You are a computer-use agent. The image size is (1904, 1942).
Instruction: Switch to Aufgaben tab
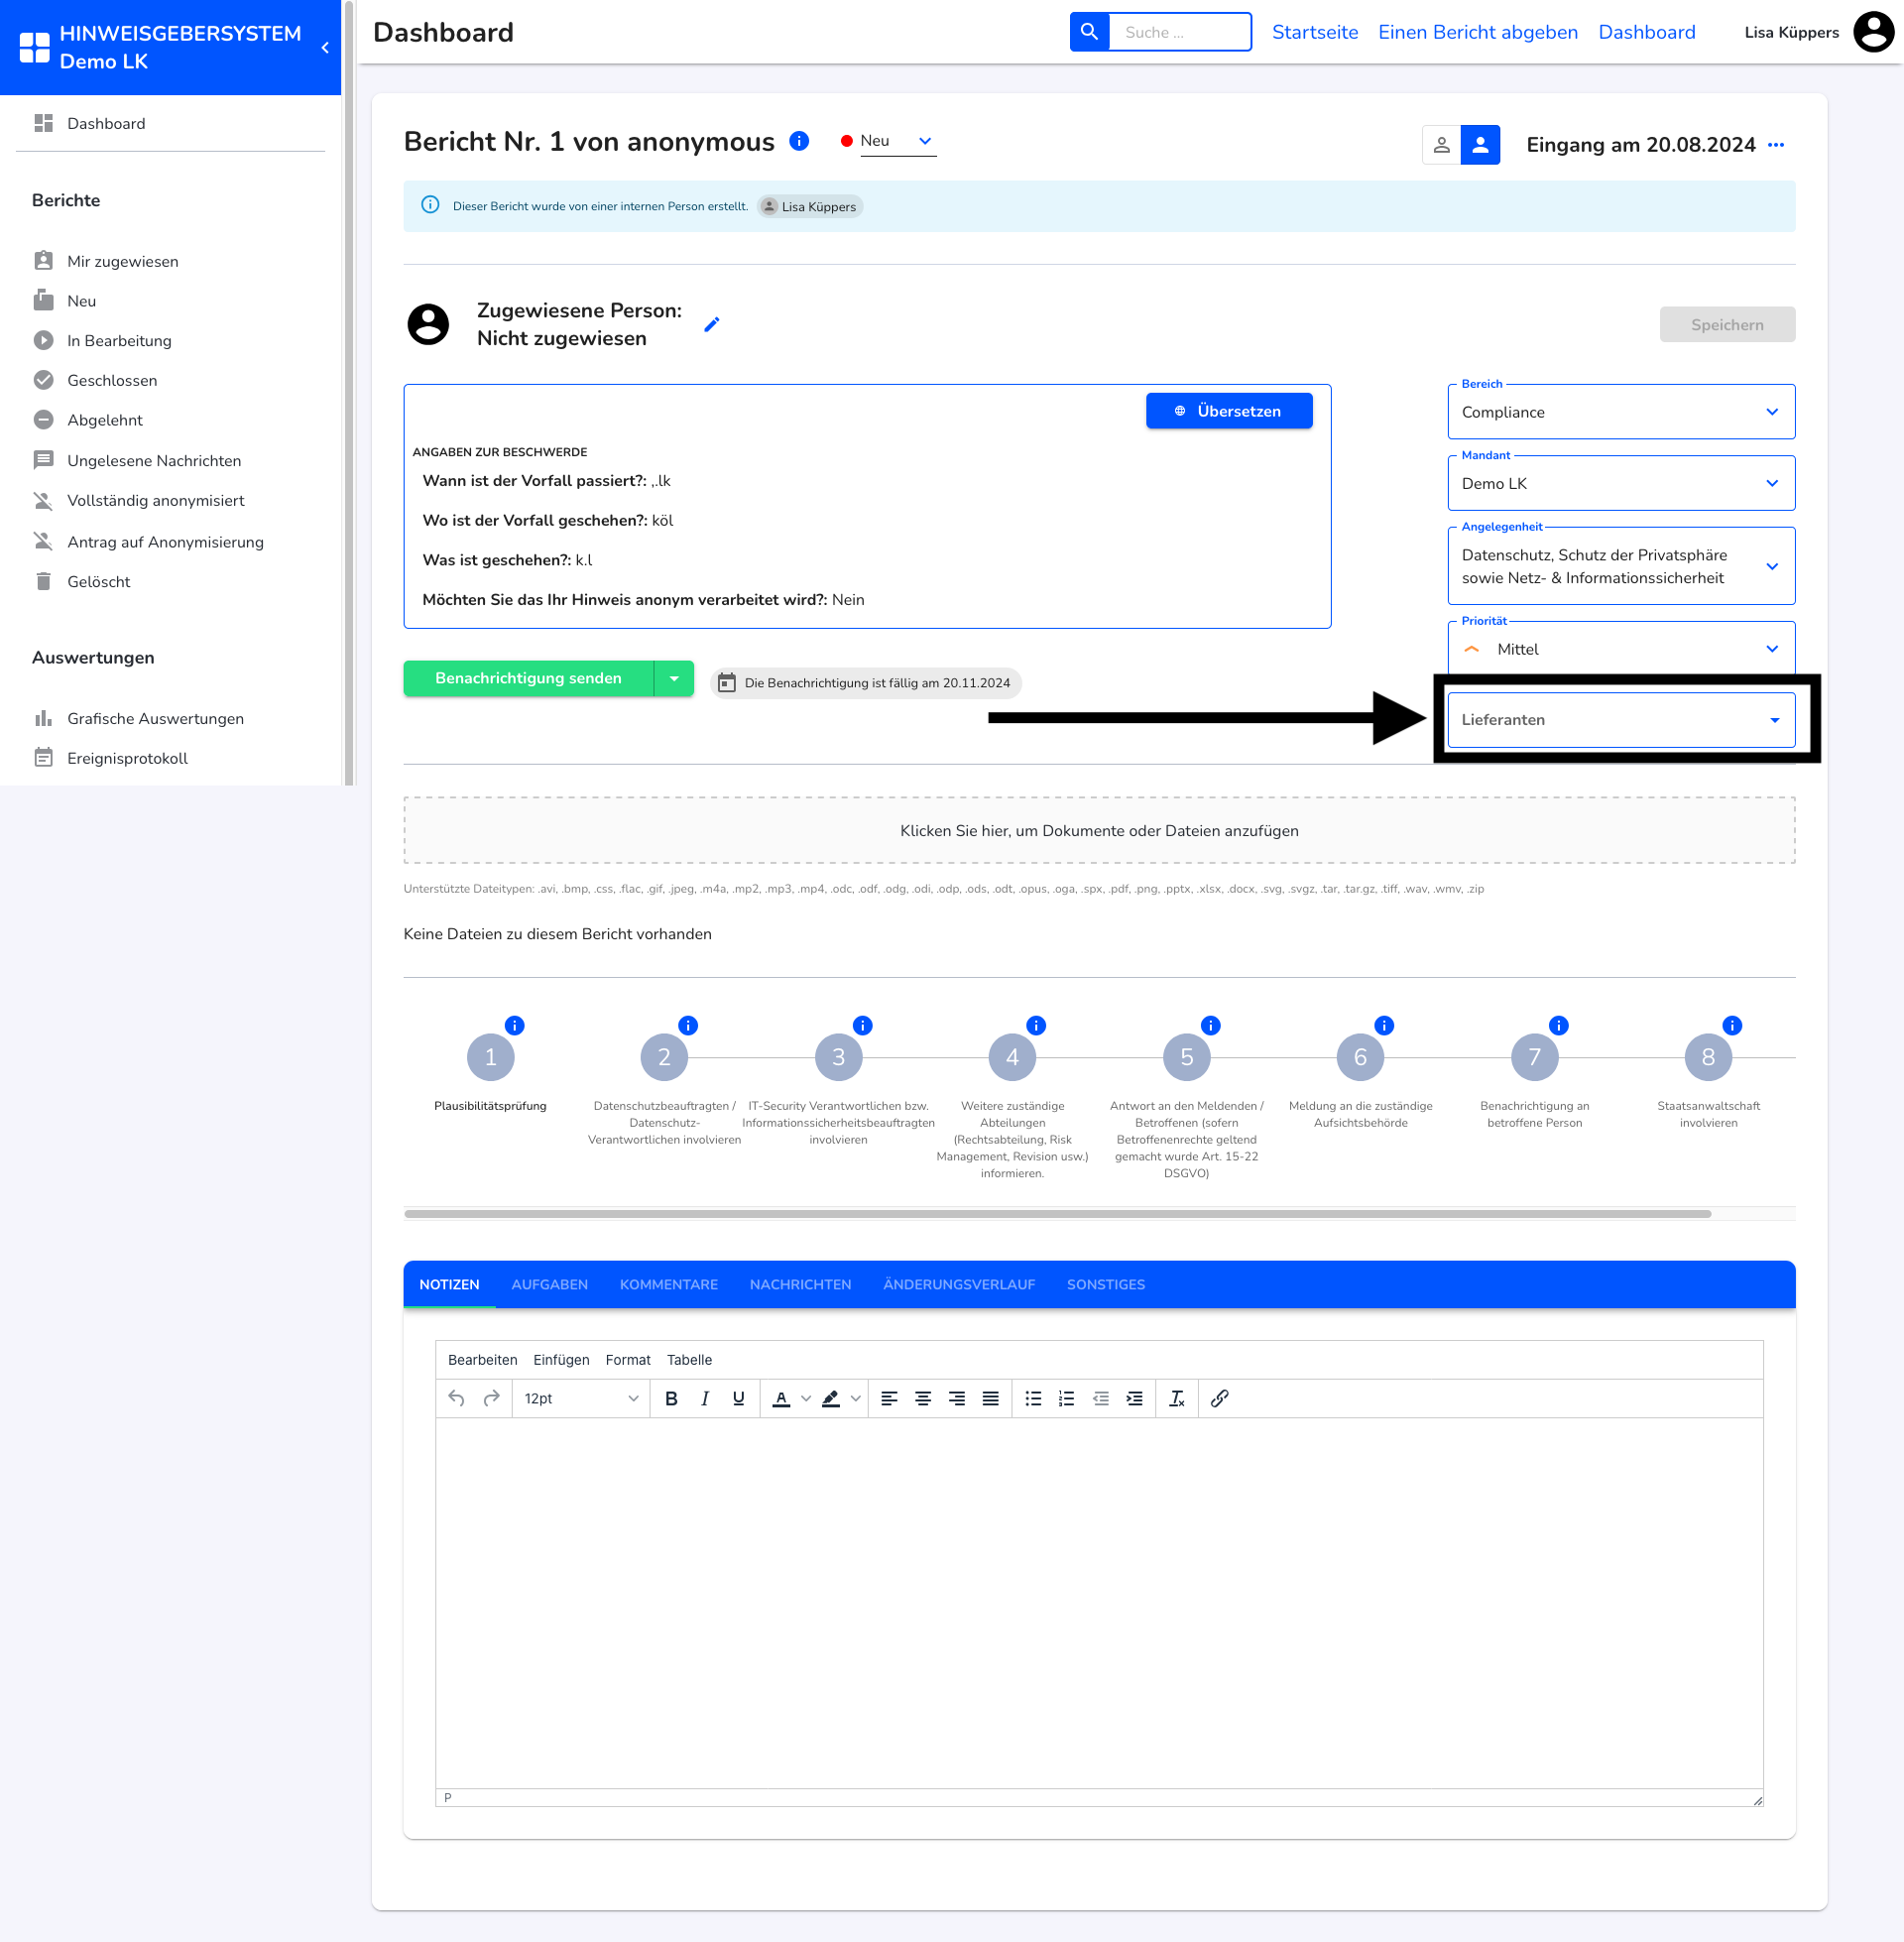coord(549,1284)
